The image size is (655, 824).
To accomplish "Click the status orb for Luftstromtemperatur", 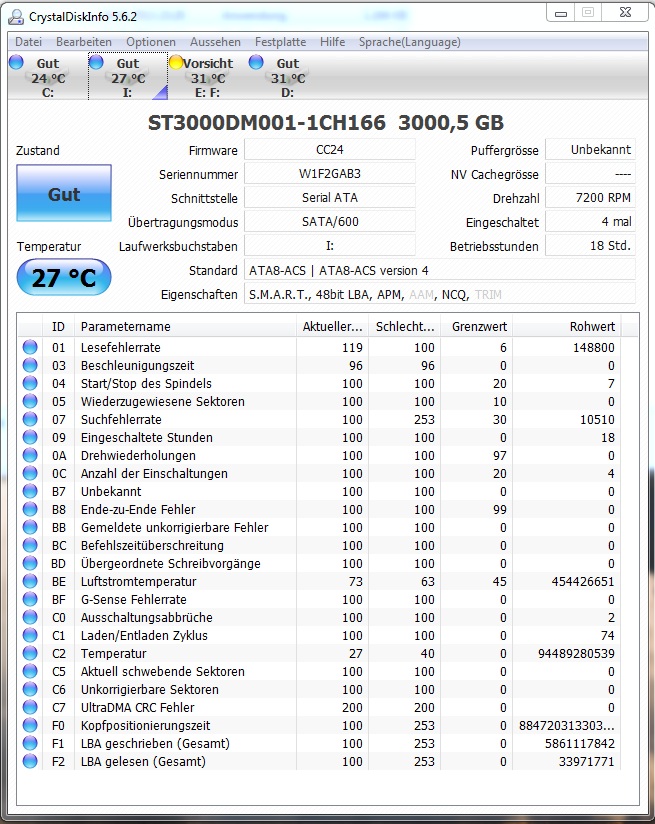I will click(x=30, y=581).
